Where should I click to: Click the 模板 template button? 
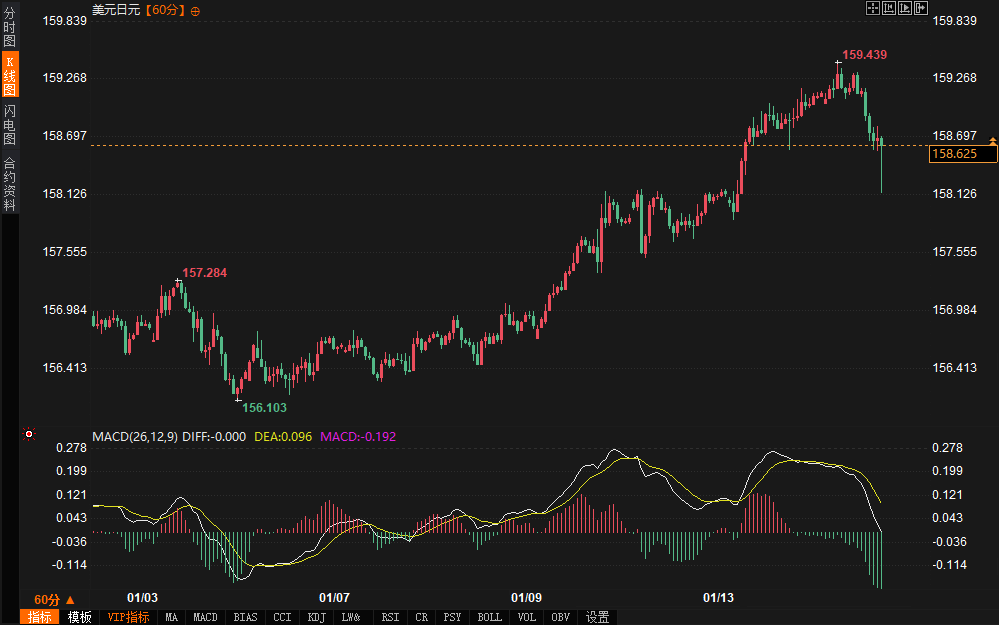79,617
